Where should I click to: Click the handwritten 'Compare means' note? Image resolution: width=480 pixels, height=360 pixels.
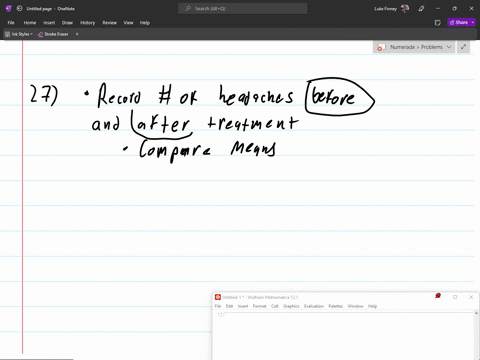pyautogui.click(x=207, y=150)
